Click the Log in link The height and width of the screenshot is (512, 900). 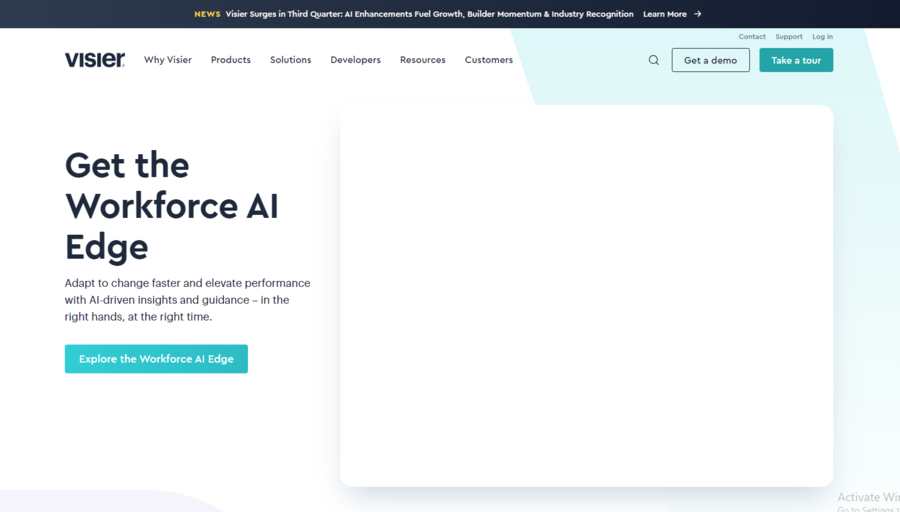click(x=822, y=36)
